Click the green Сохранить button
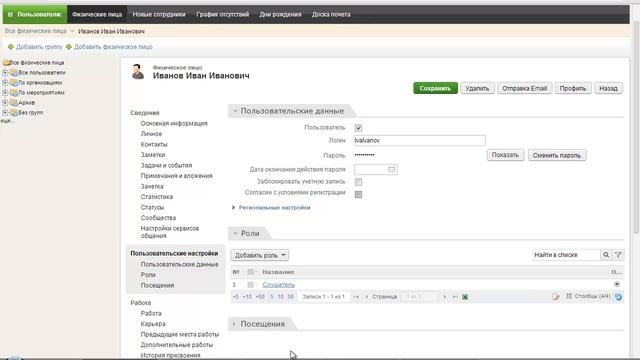The image size is (640, 360). (x=435, y=88)
